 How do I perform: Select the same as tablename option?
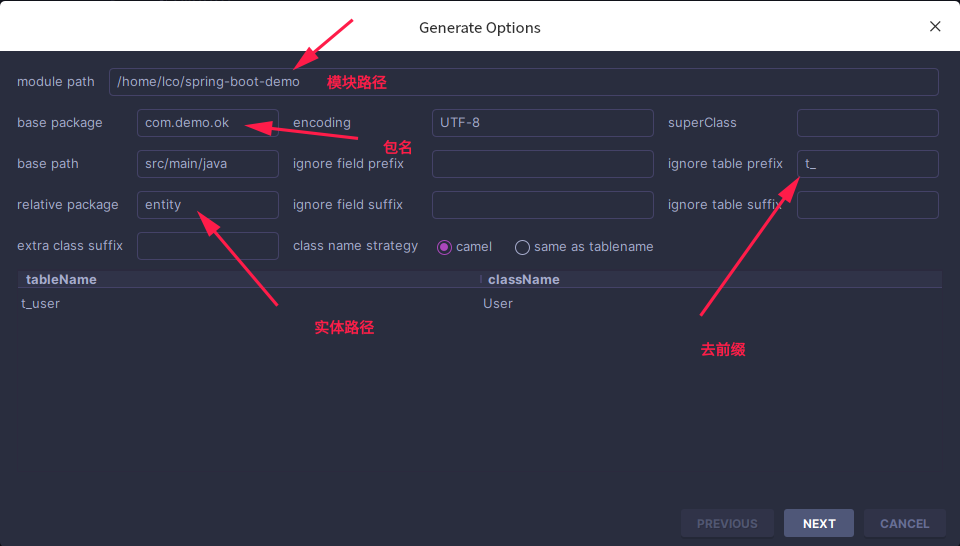pyautogui.click(x=522, y=247)
